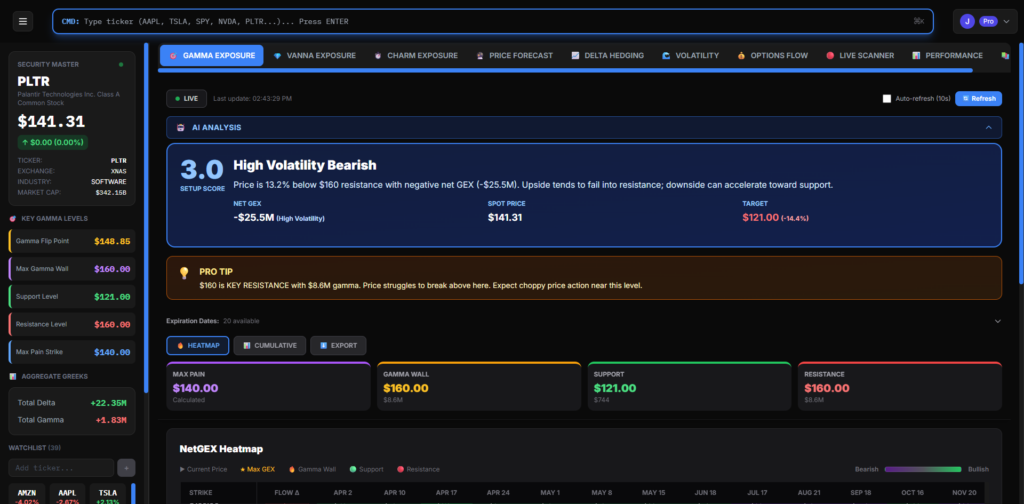Click the Resistance Level $160.00 row
The width and height of the screenshot is (1024, 504).
tap(72, 324)
